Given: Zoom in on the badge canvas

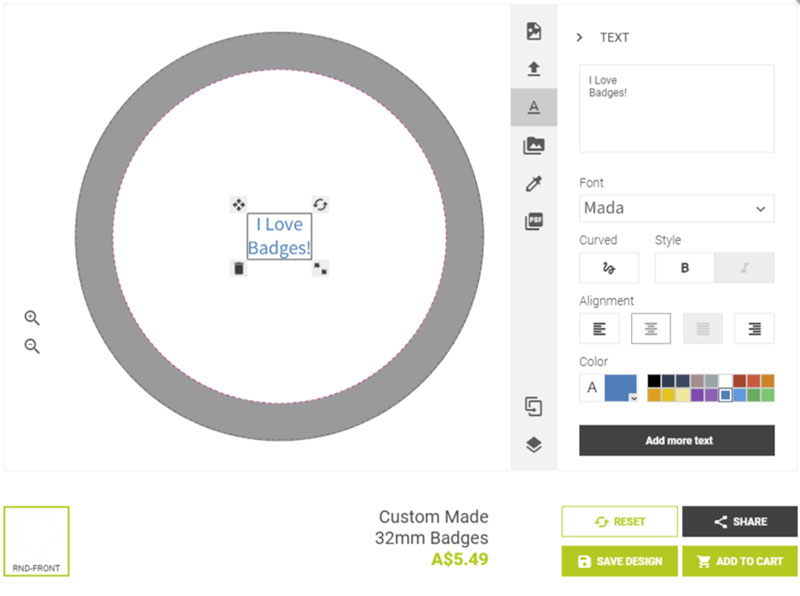Looking at the screenshot, I should pyautogui.click(x=32, y=318).
